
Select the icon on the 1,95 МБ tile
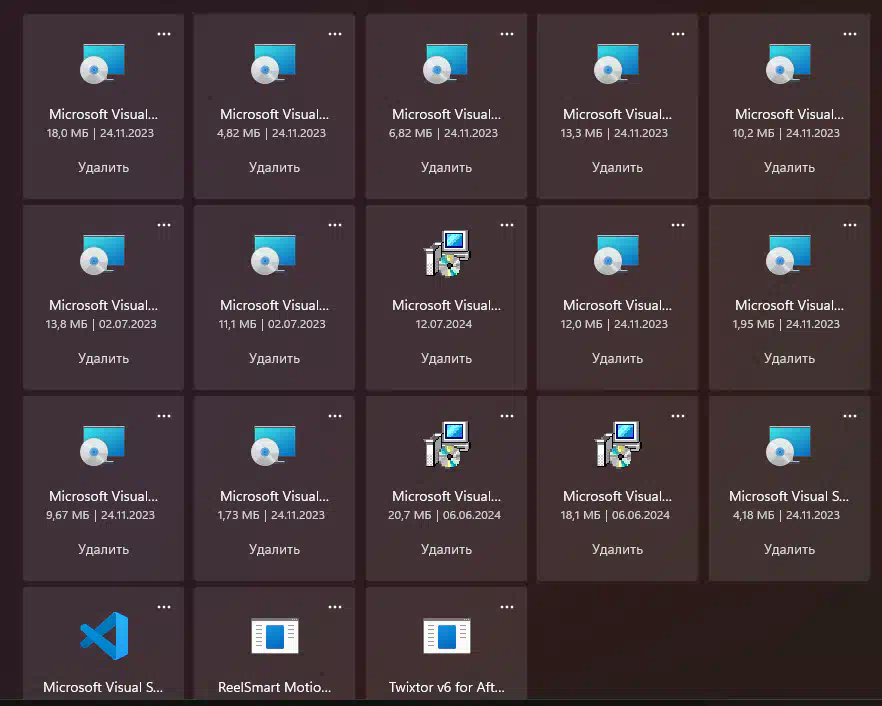pos(789,255)
